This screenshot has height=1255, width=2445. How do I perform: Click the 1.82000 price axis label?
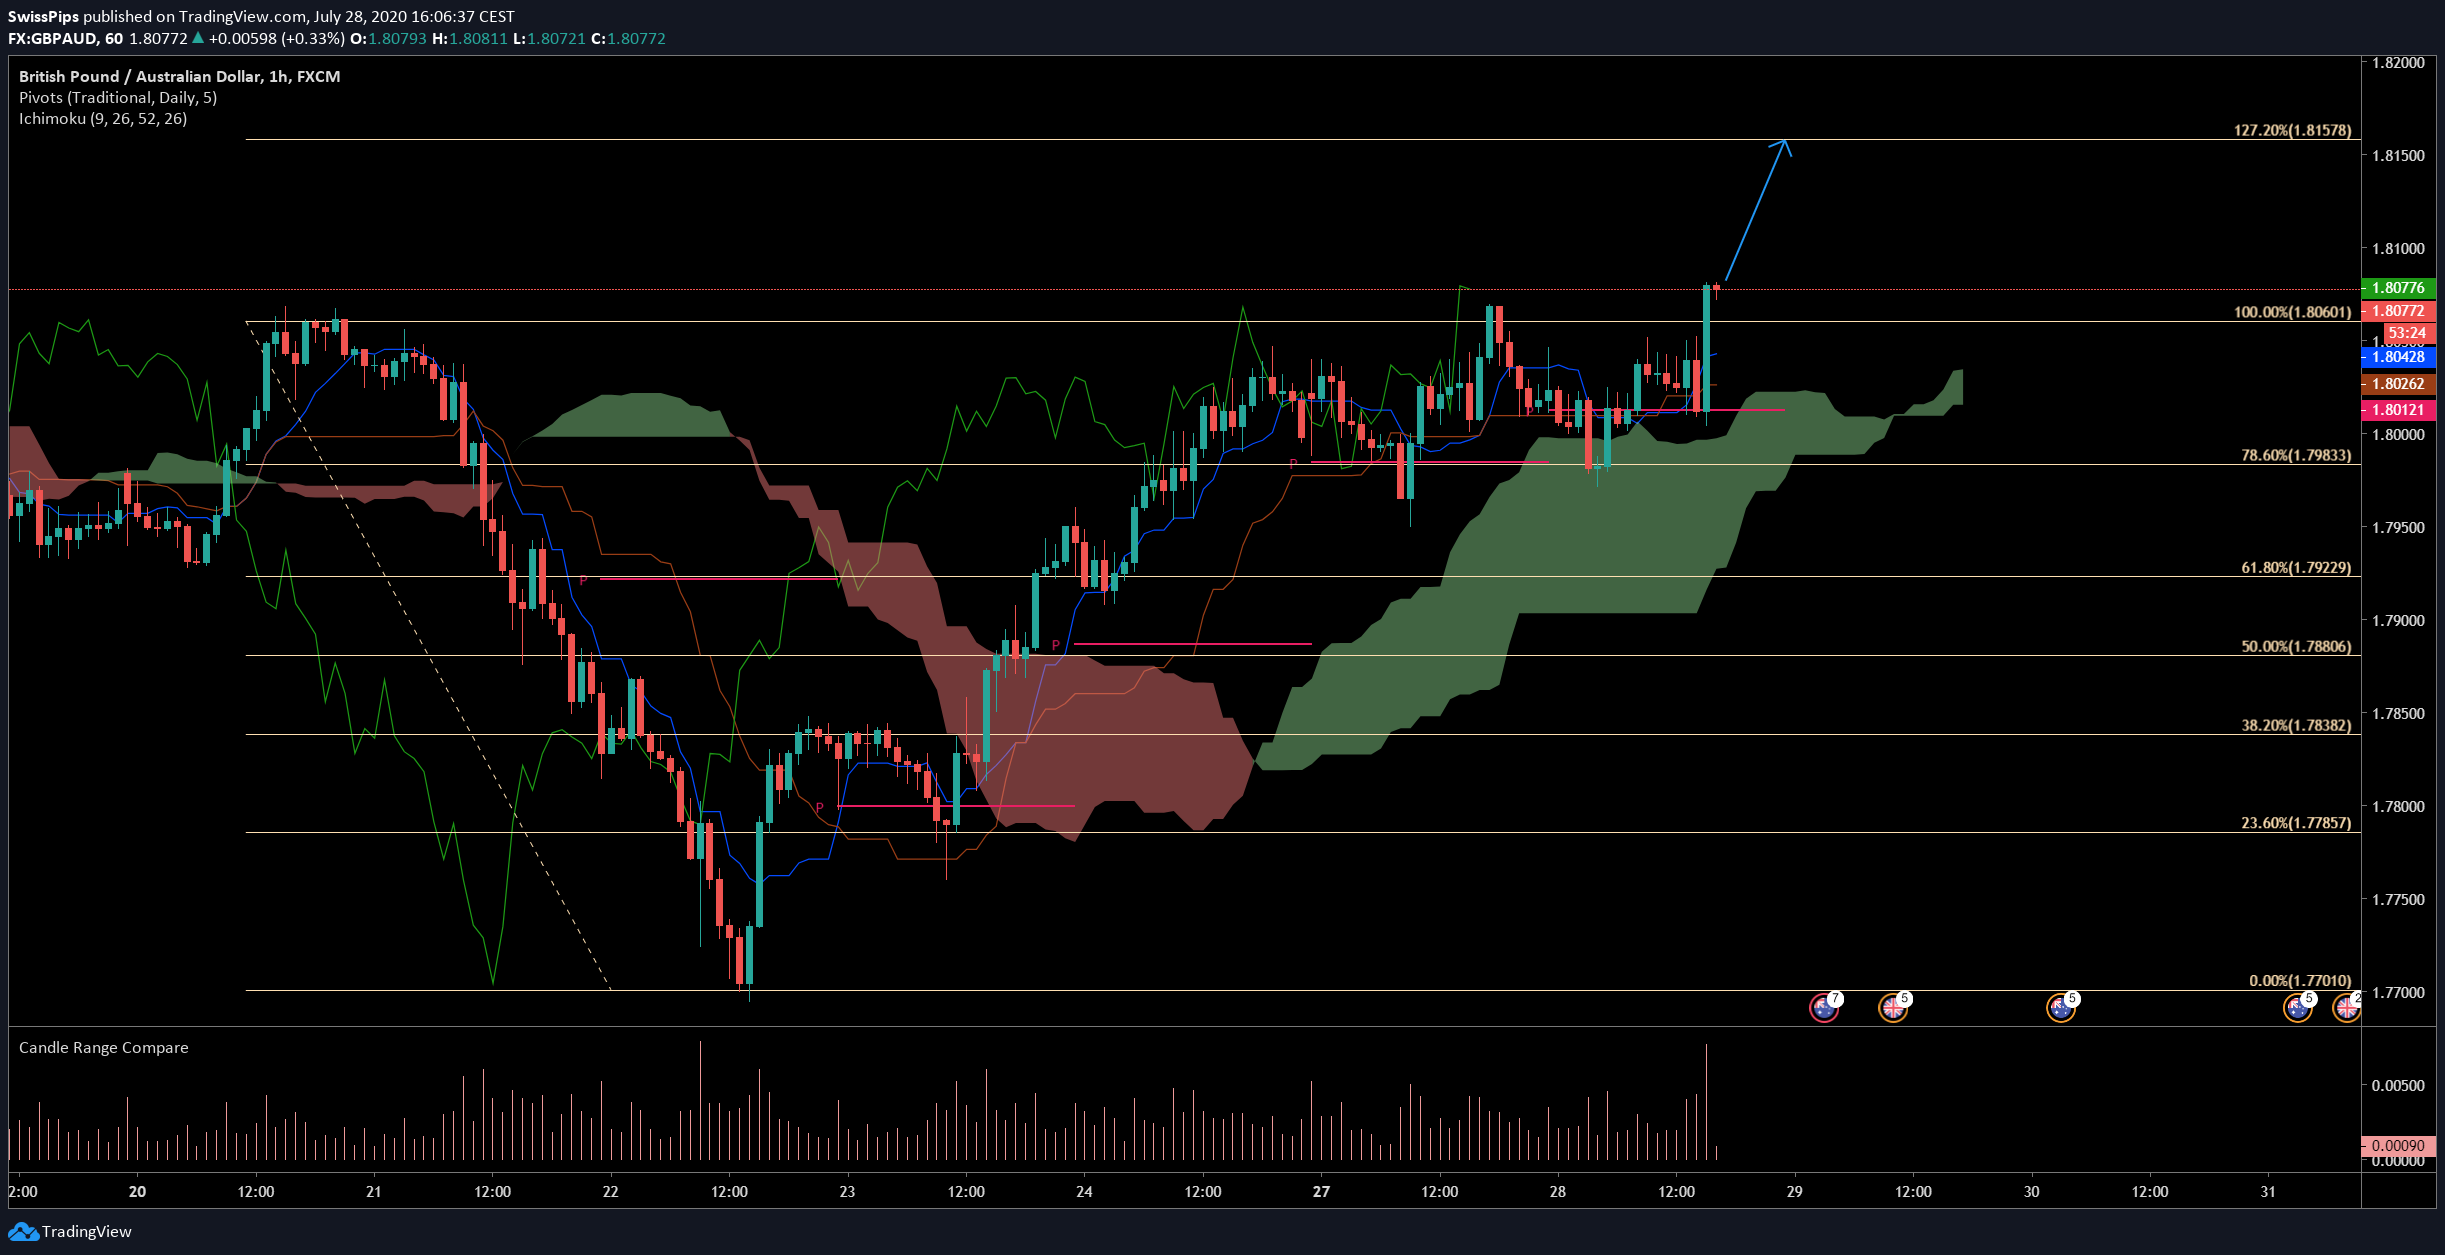[x=2398, y=62]
